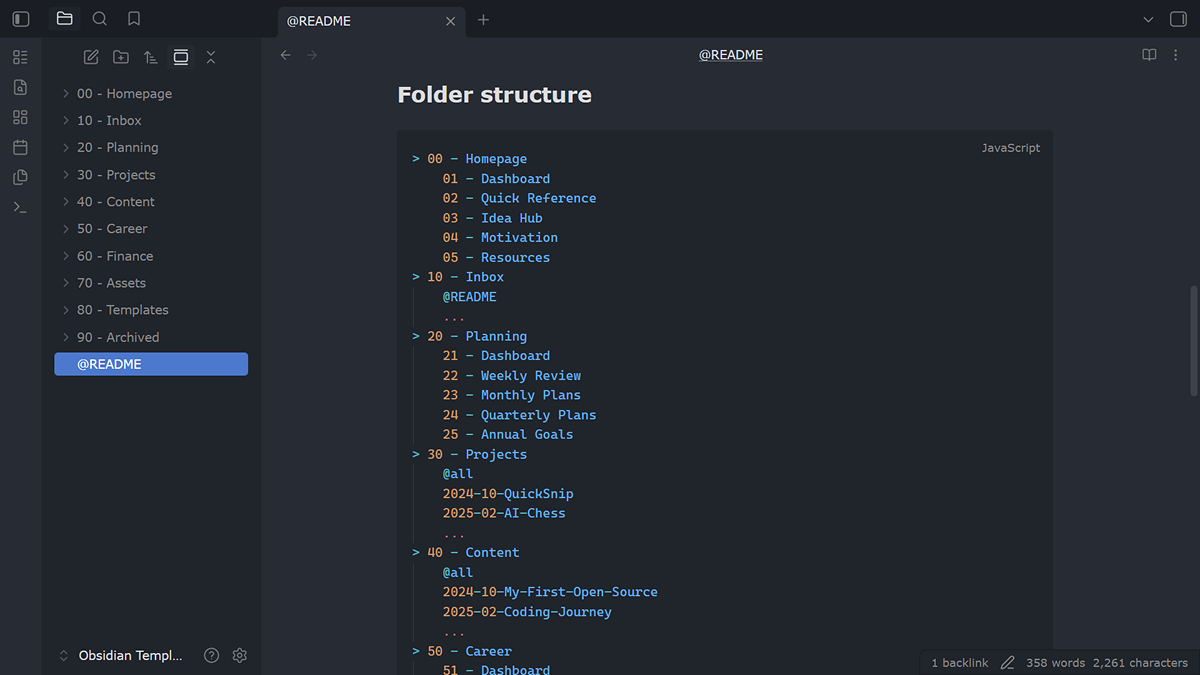Click code line 2024-10-My-First-Open-Source
This screenshot has width=1200, height=675.
coord(550,592)
